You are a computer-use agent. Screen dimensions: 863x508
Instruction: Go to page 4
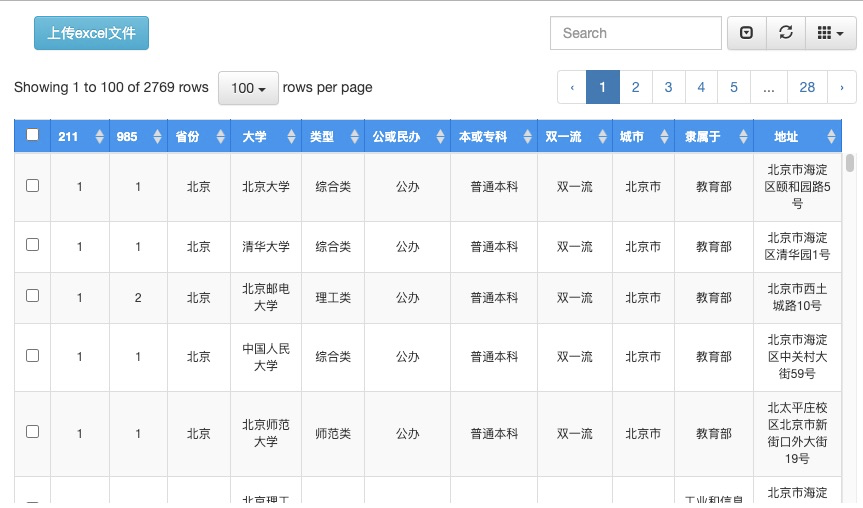[x=701, y=87]
